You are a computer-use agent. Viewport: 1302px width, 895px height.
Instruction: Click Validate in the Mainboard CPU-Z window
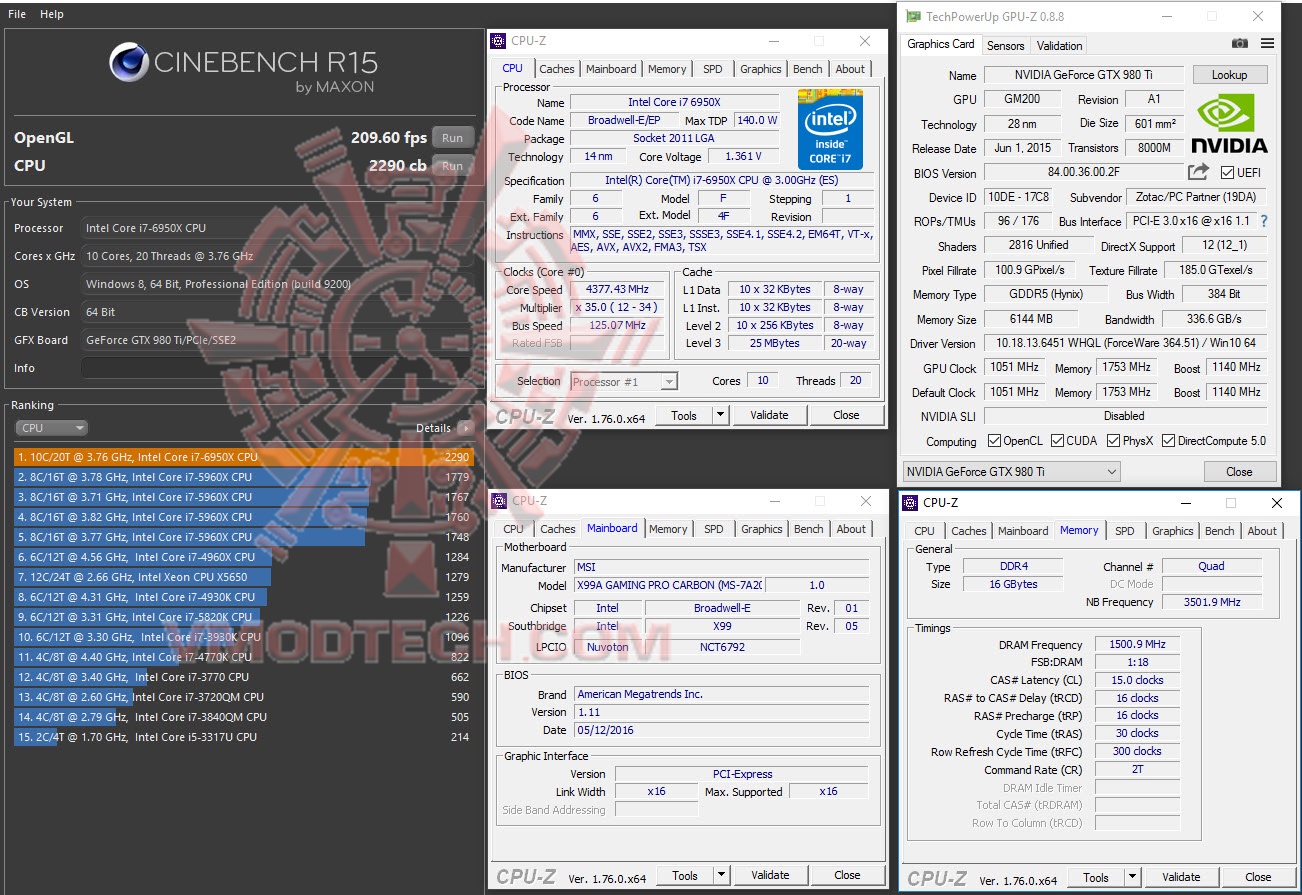(x=770, y=876)
